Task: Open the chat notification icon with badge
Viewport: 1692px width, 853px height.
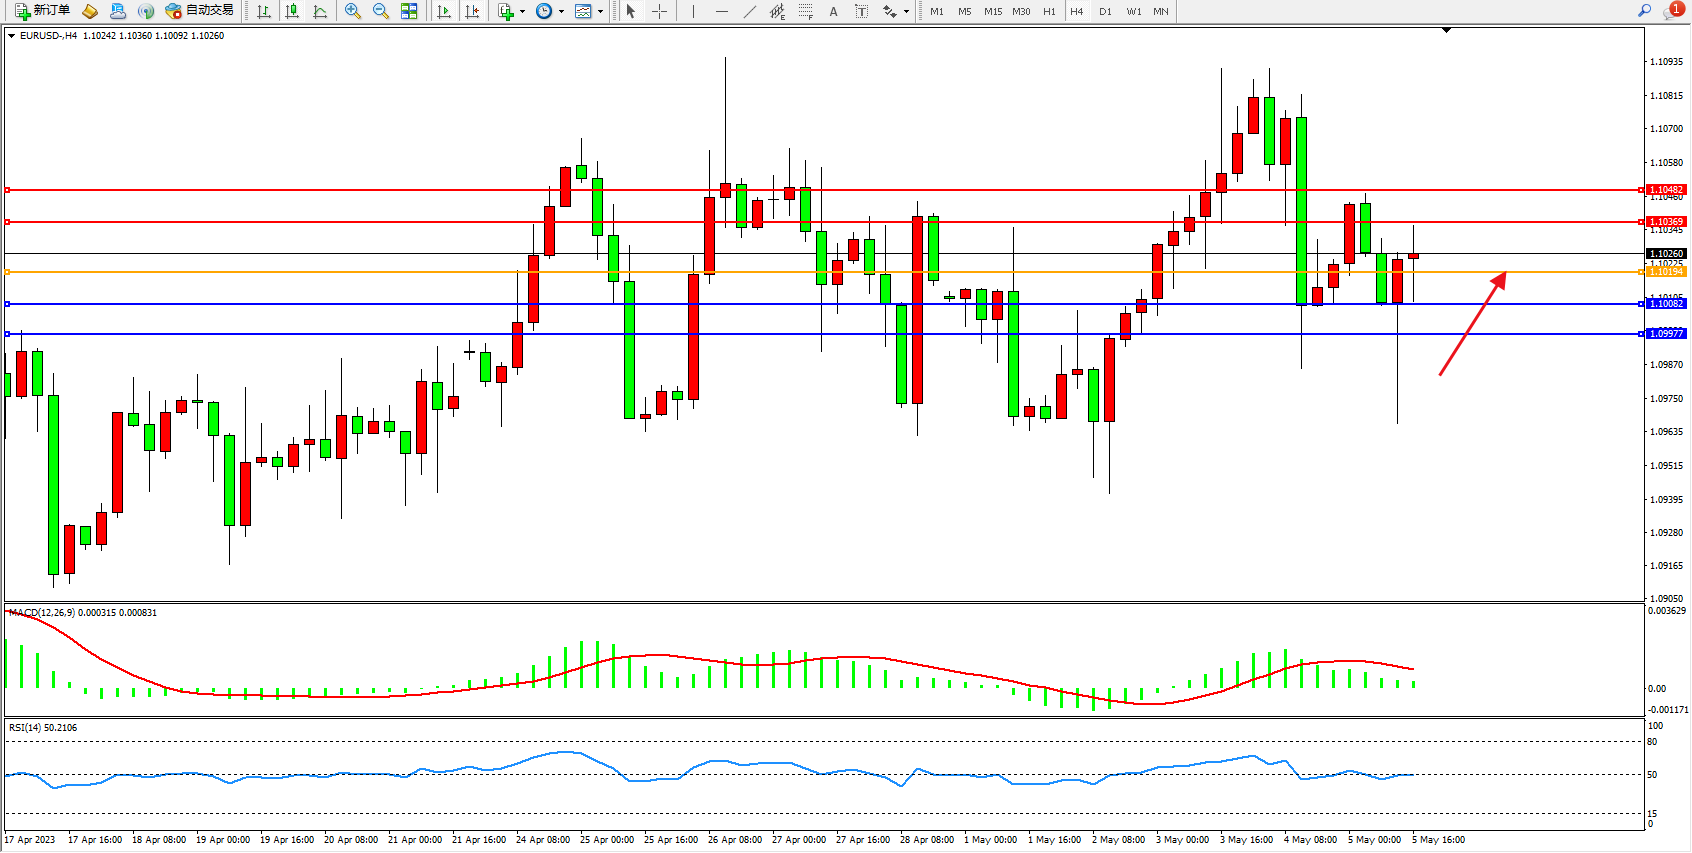Action: pos(1672,11)
